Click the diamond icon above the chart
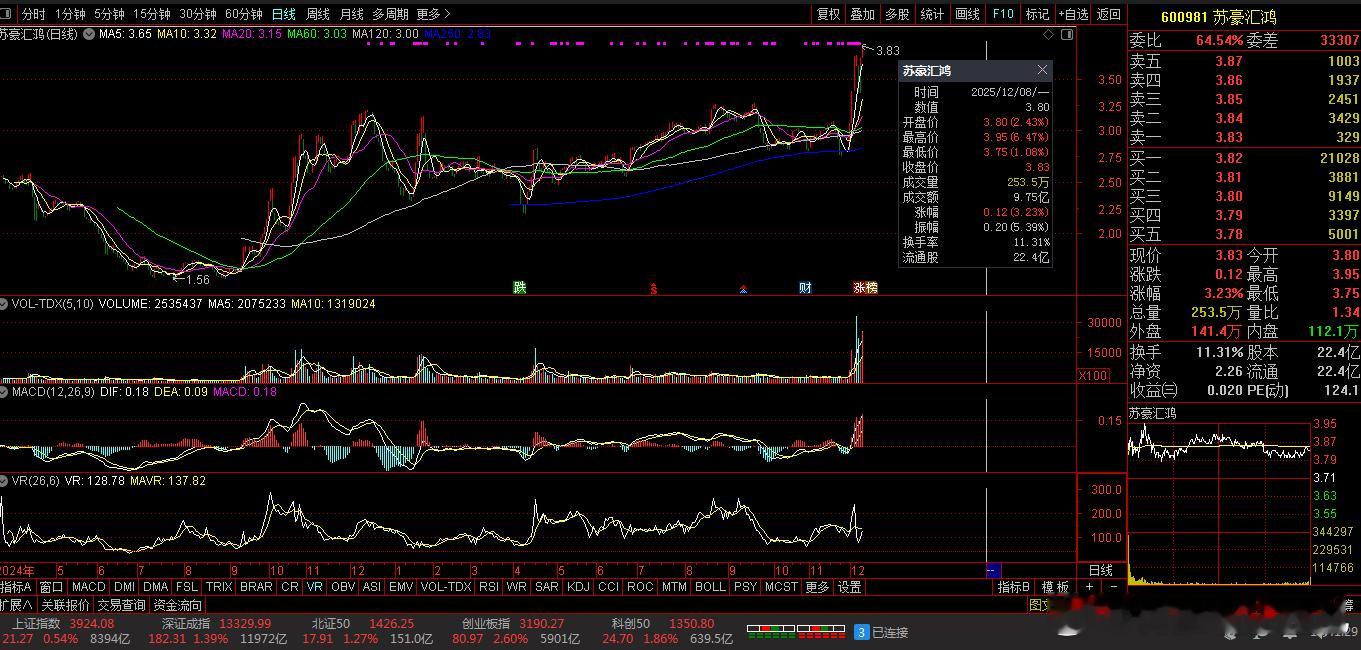 pos(1048,34)
